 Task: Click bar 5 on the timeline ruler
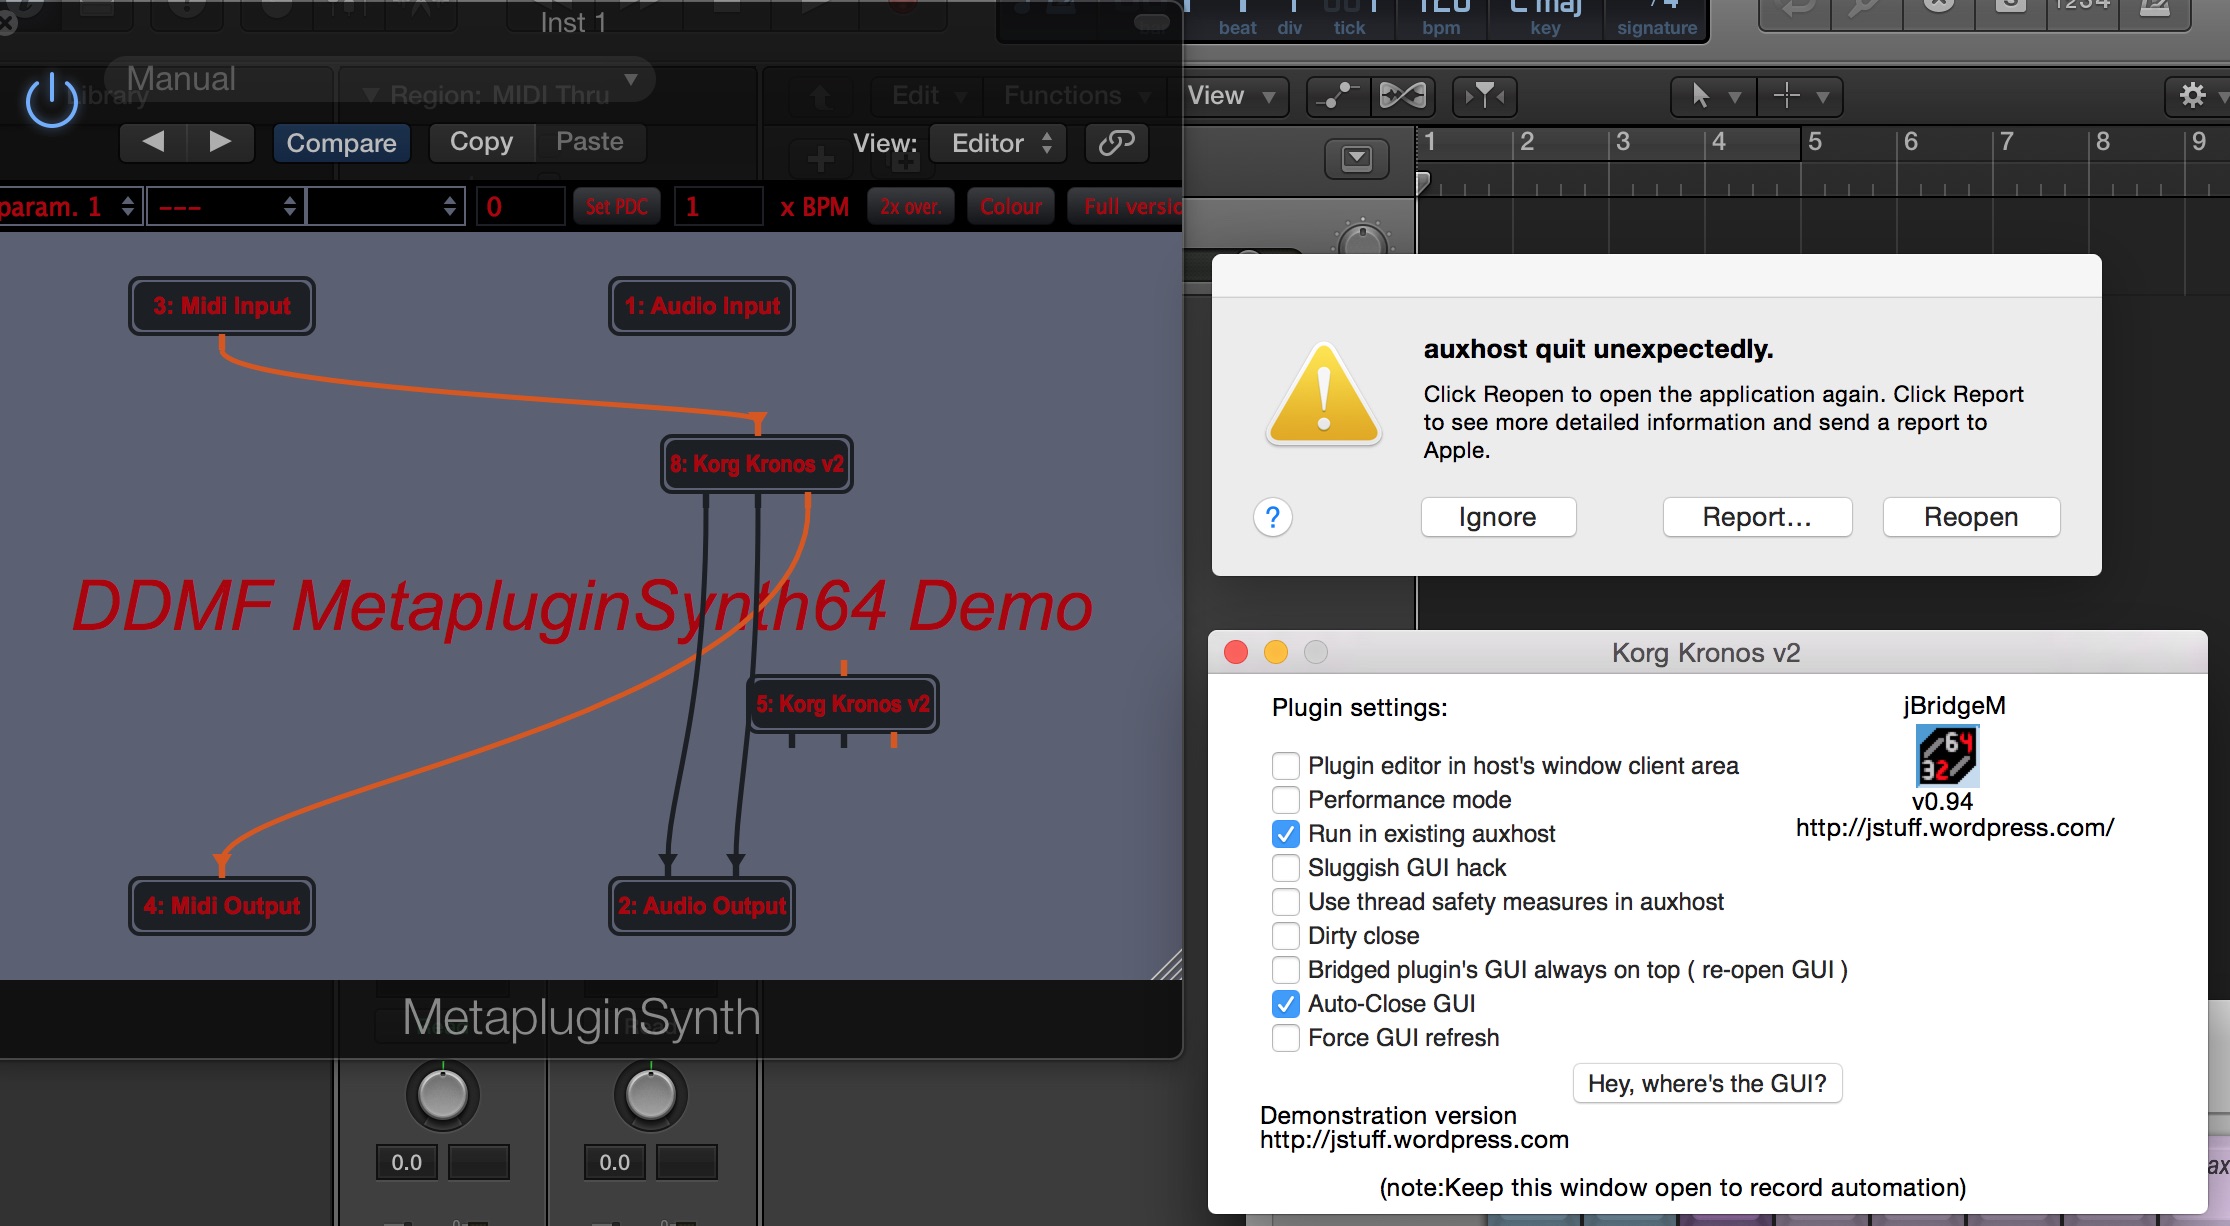coord(1814,143)
